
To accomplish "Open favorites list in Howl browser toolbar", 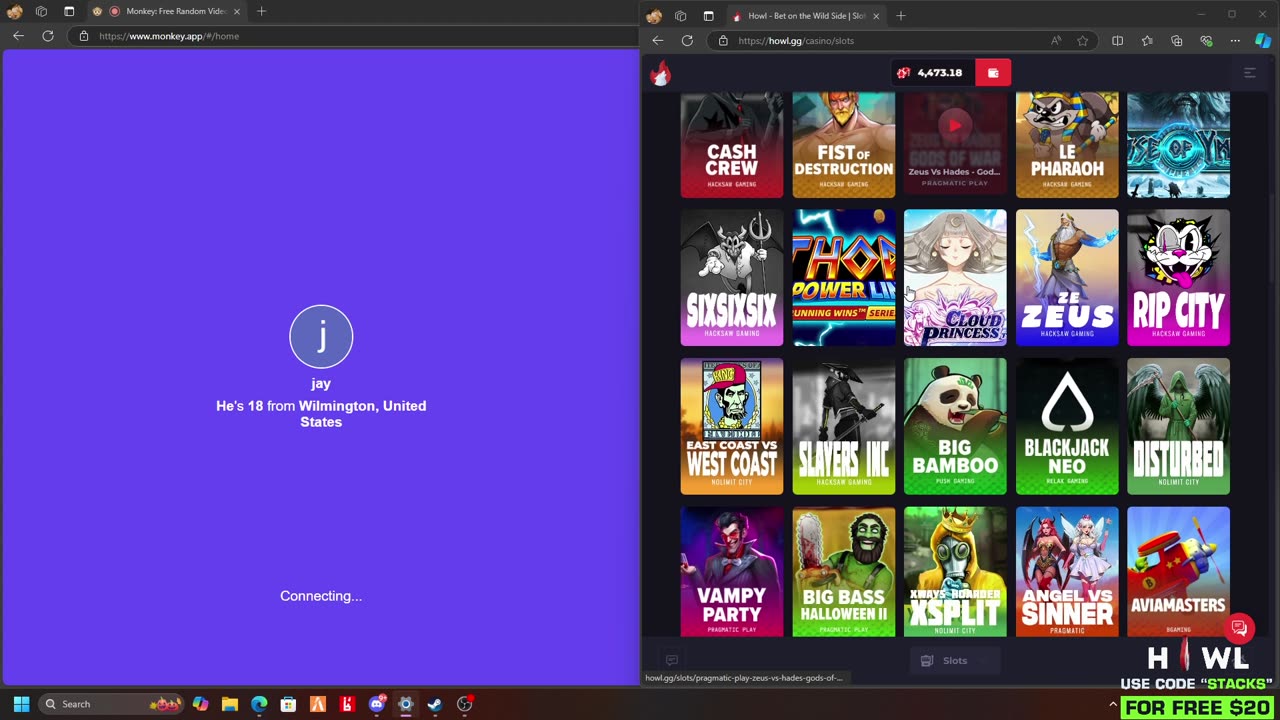I will pyautogui.click(x=1147, y=41).
